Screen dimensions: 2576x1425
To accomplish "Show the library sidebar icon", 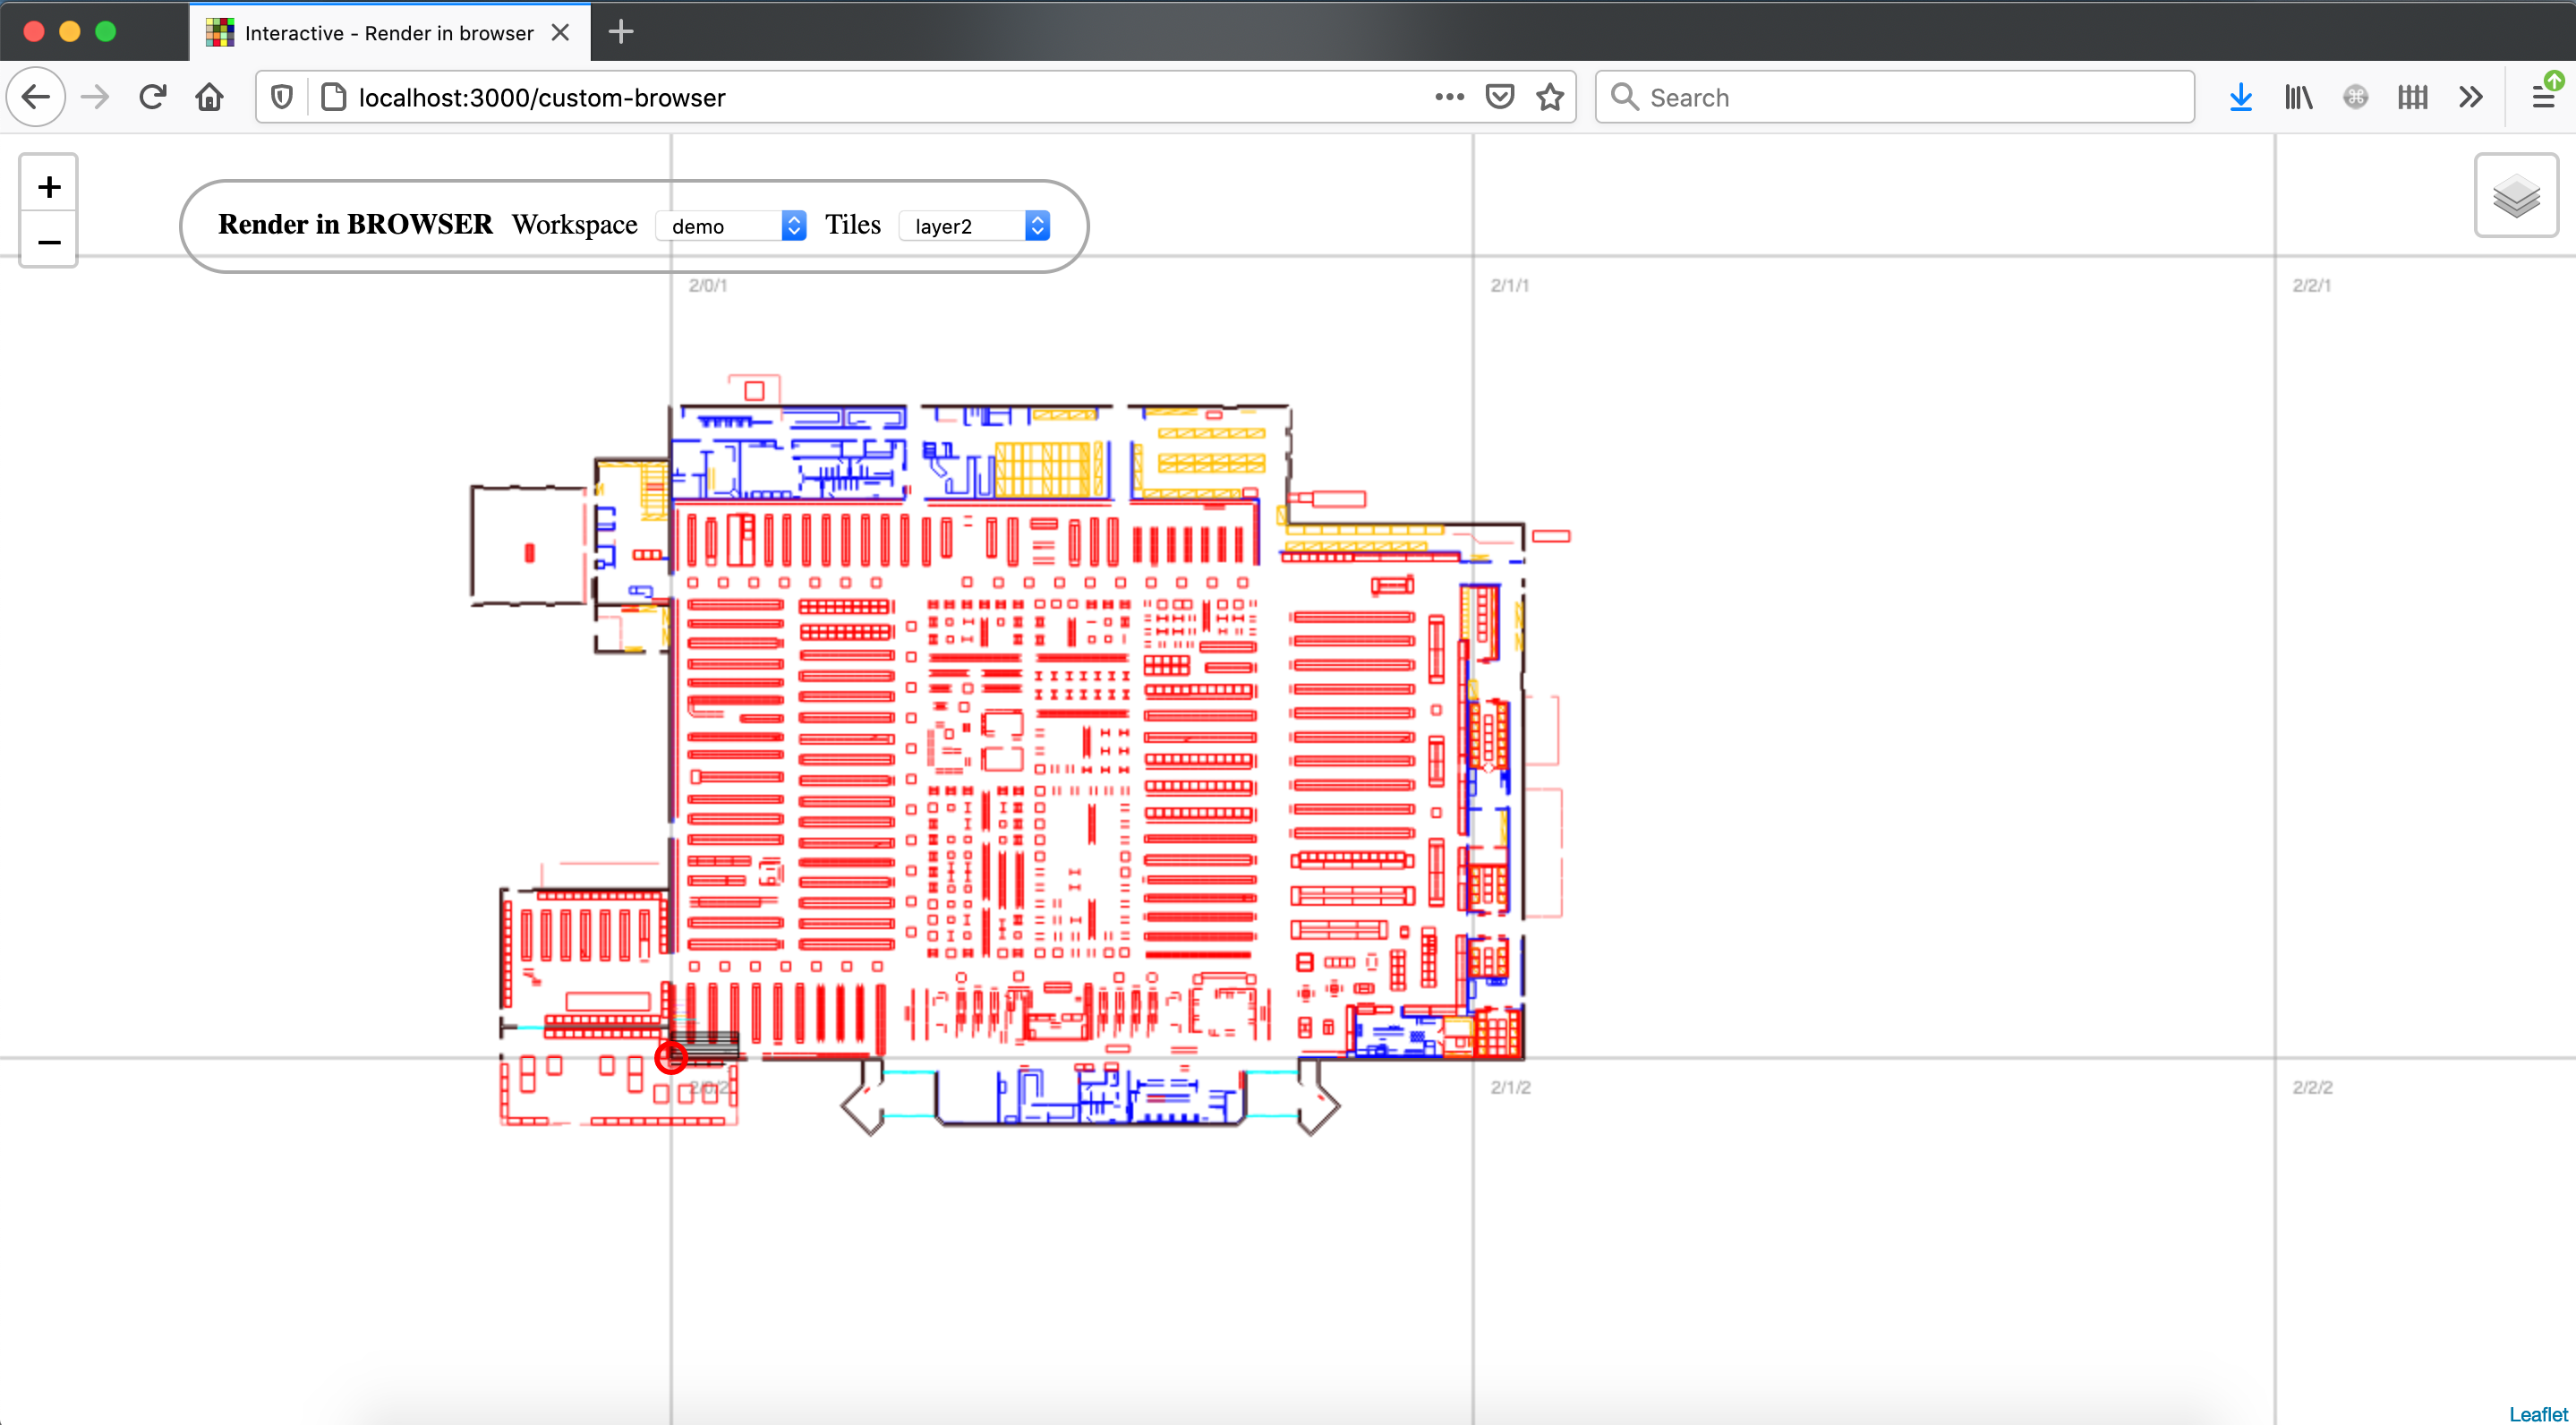I will [2298, 97].
